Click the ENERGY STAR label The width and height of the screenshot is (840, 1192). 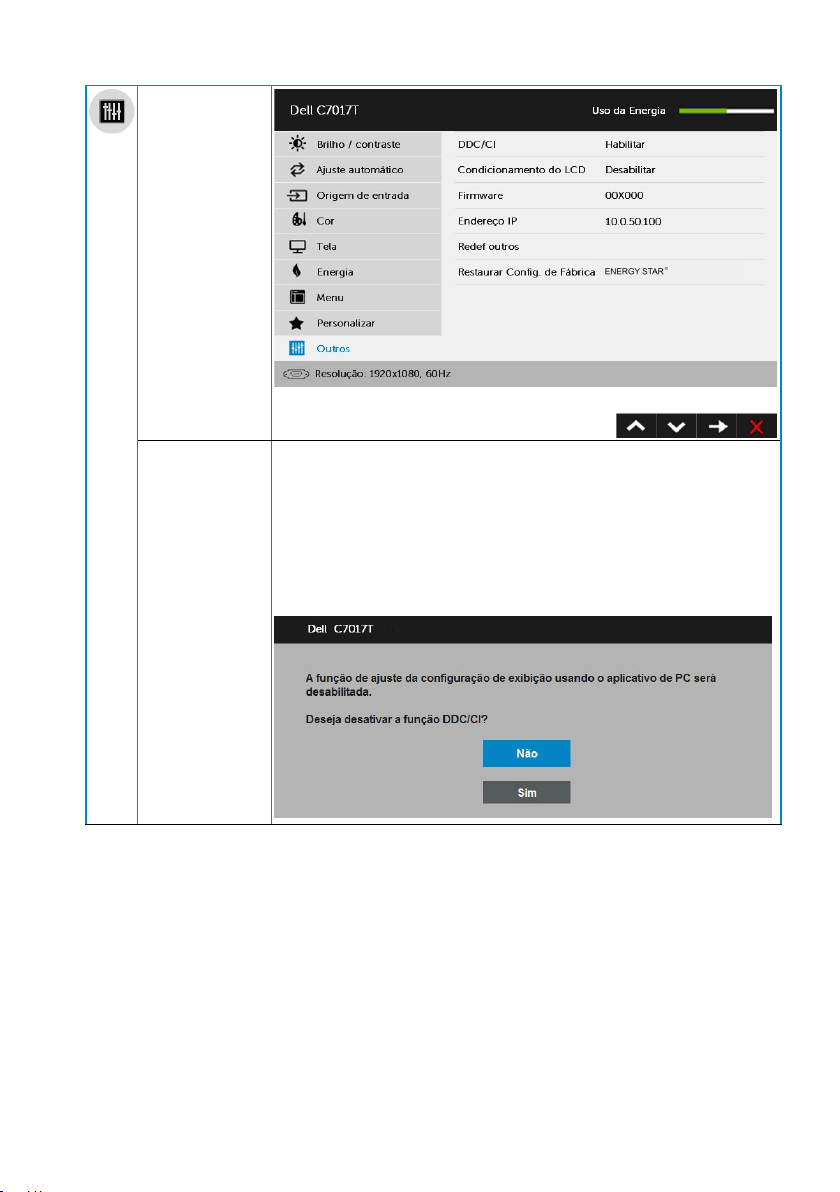tap(636, 271)
